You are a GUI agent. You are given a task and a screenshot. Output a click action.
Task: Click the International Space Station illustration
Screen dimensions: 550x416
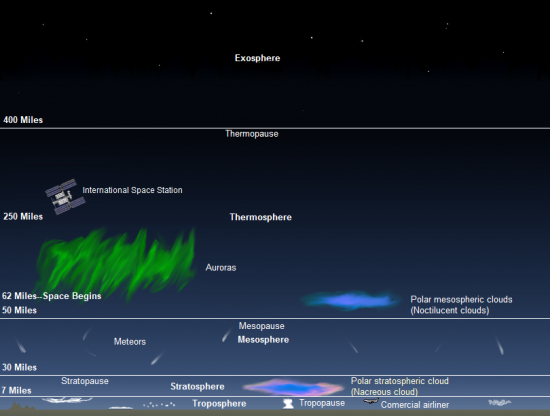(65, 196)
